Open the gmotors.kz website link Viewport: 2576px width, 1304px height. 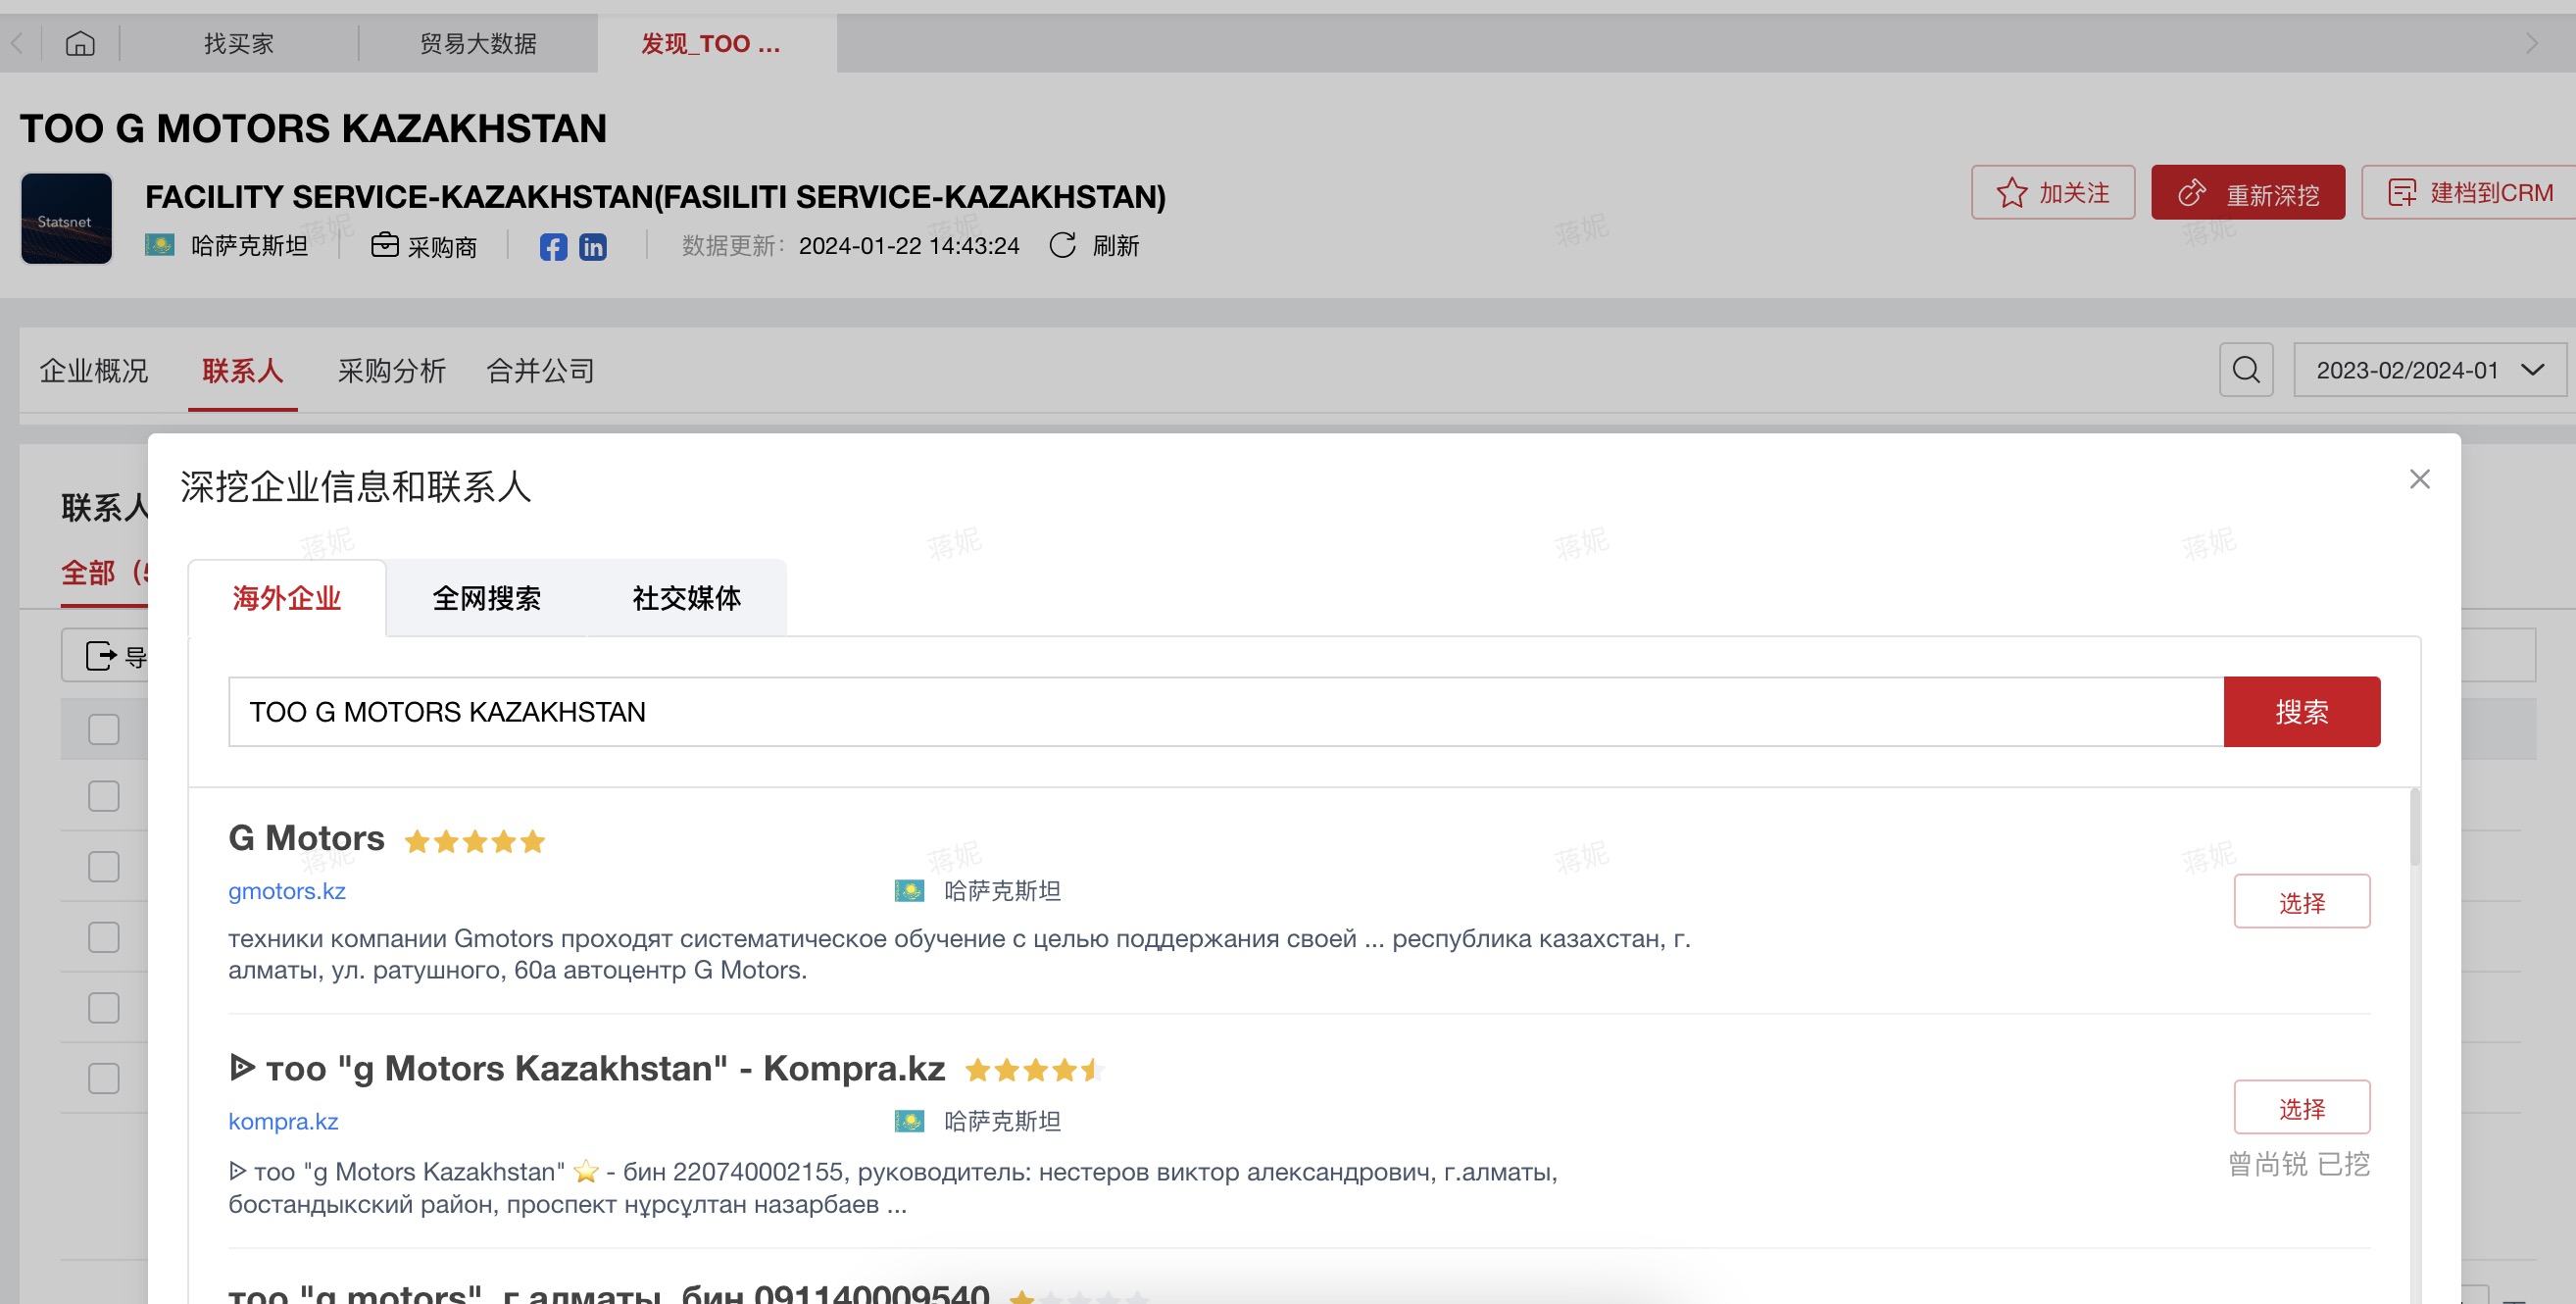287,891
